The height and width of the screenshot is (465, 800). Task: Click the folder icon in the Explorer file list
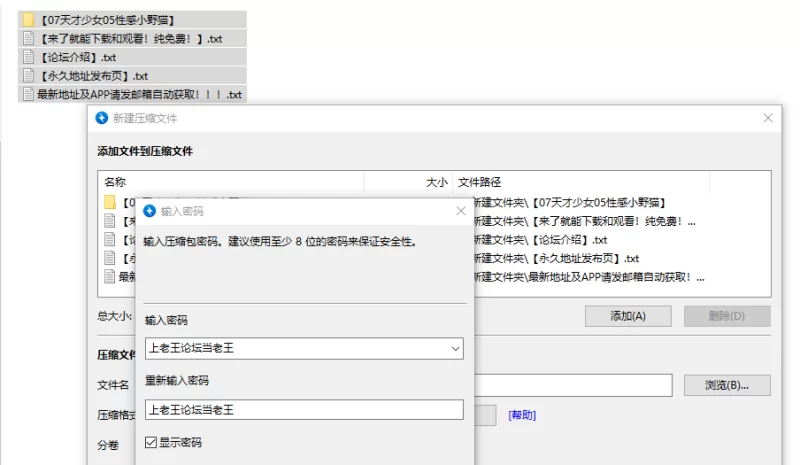tap(29, 20)
